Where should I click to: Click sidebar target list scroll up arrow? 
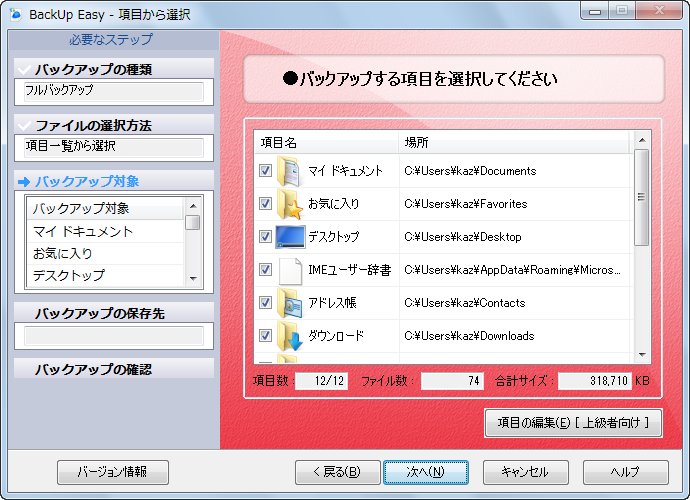[x=193, y=206]
